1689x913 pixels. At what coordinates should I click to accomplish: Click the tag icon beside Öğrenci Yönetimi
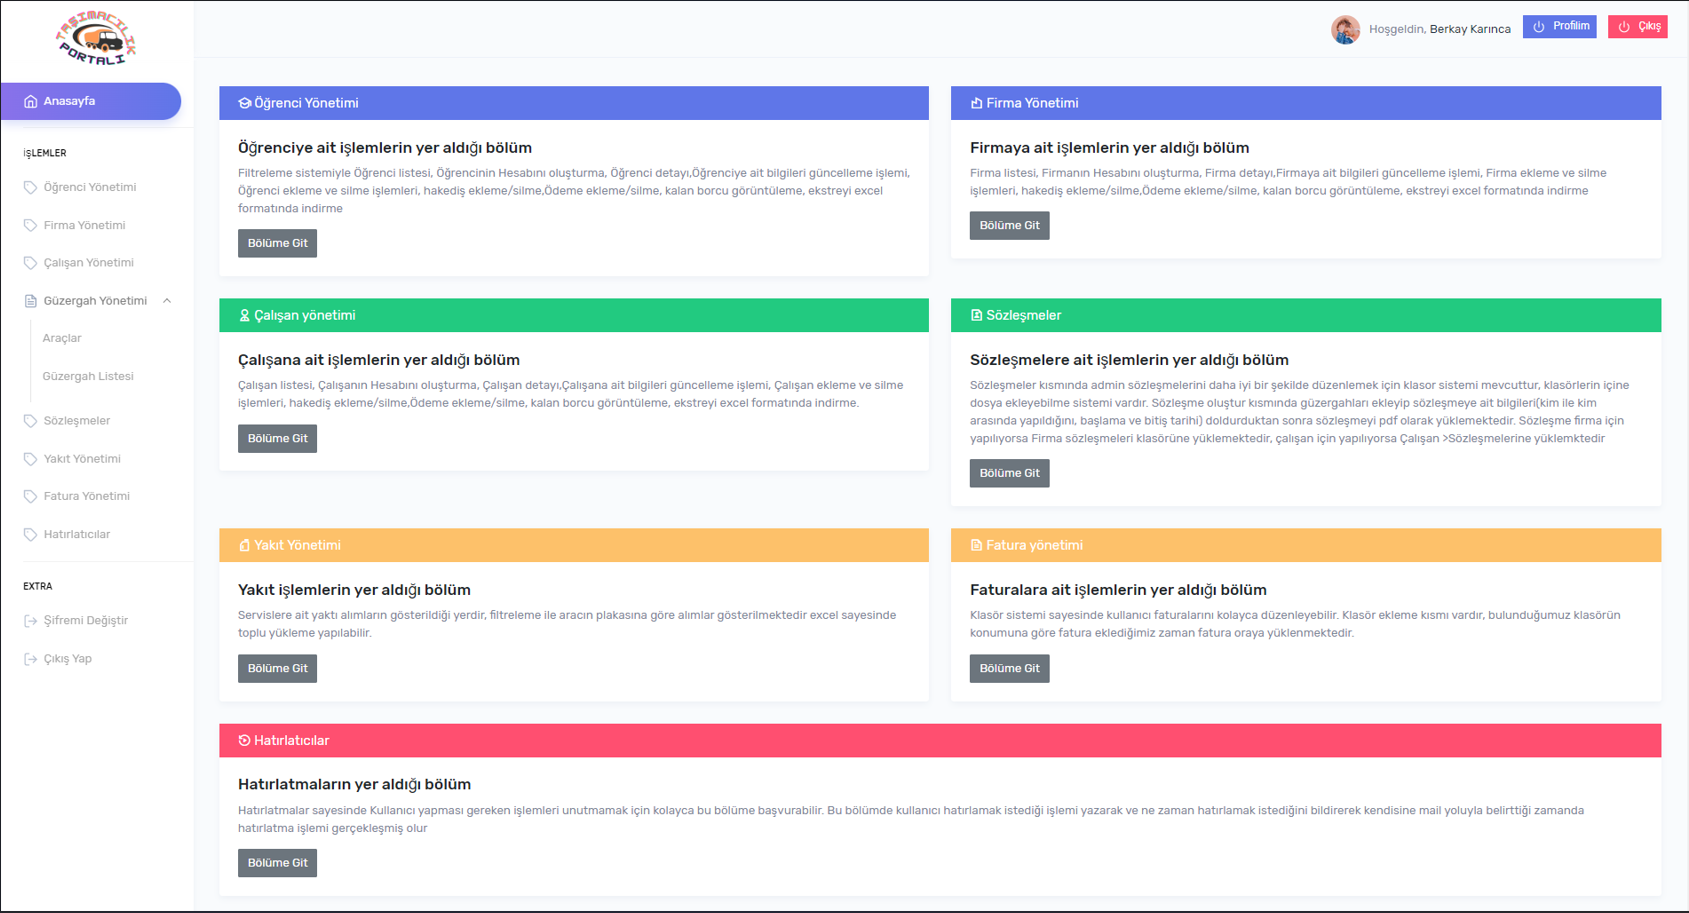point(30,188)
